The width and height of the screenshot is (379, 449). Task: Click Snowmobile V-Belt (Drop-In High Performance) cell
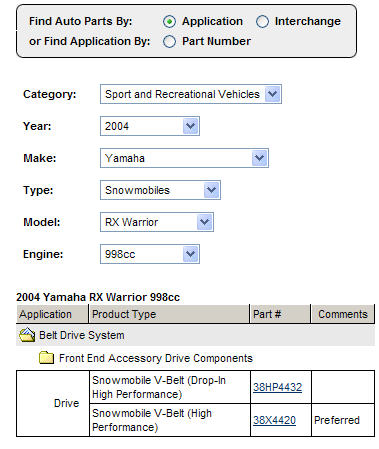(170, 387)
